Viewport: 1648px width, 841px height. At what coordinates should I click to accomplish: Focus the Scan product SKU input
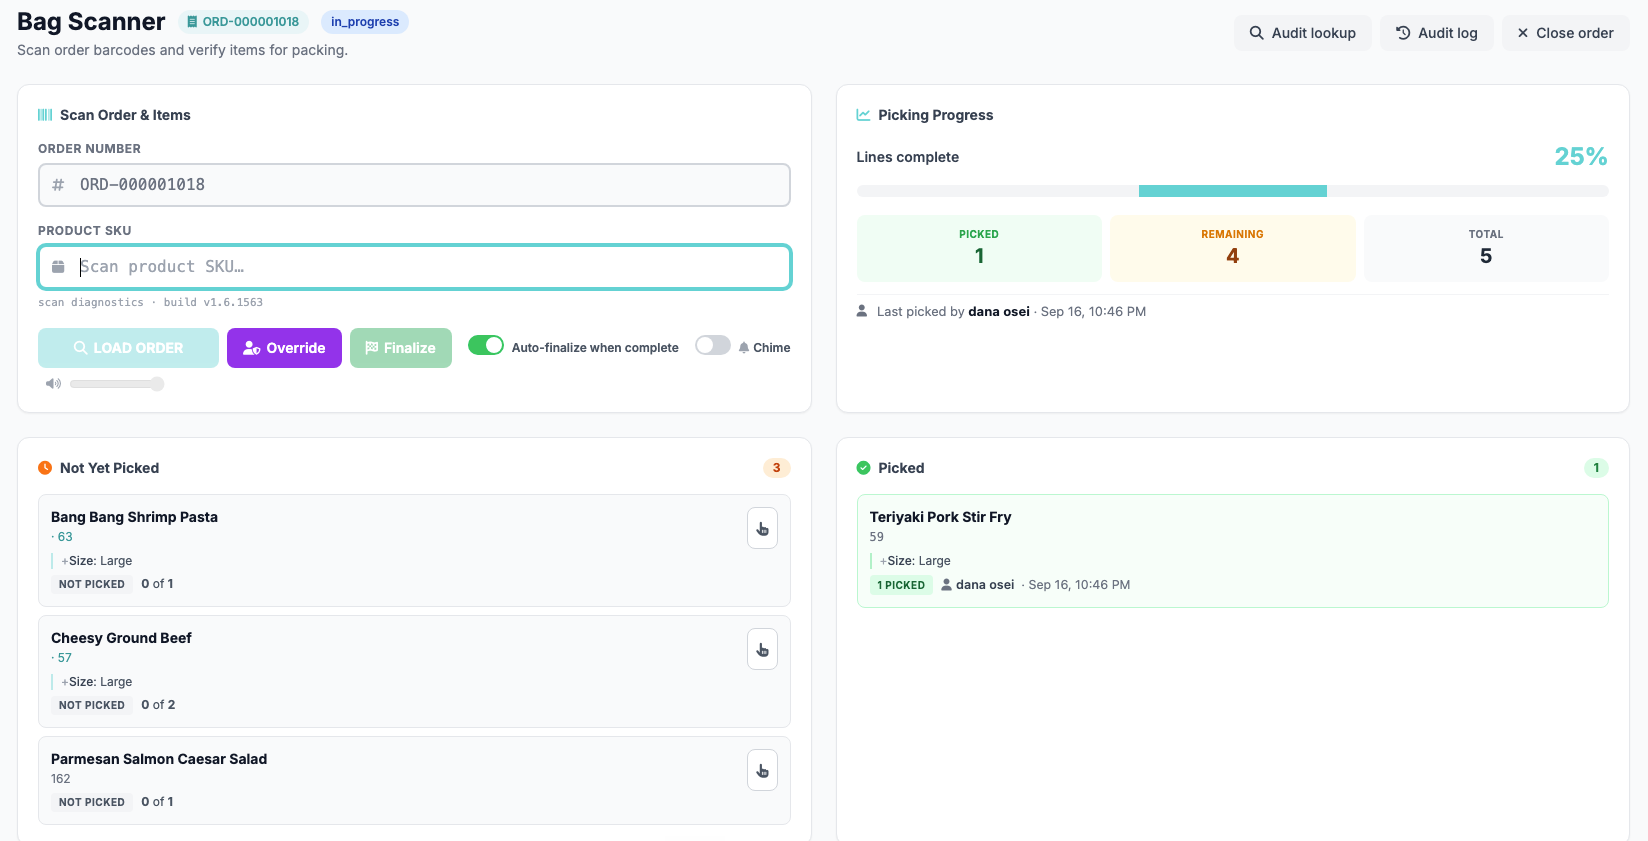[414, 267]
